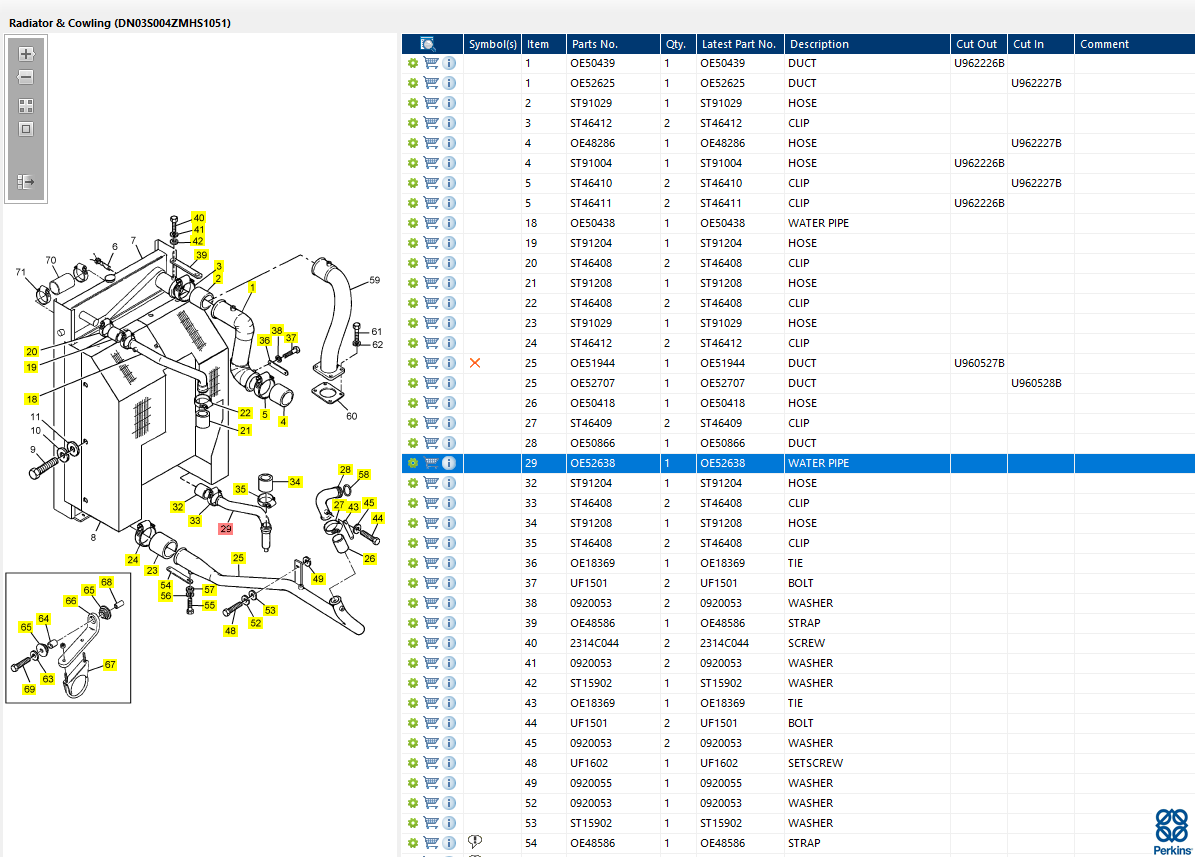This screenshot has height=857, width=1195.
Task: Add OE52707 duct to cart
Action: point(431,383)
